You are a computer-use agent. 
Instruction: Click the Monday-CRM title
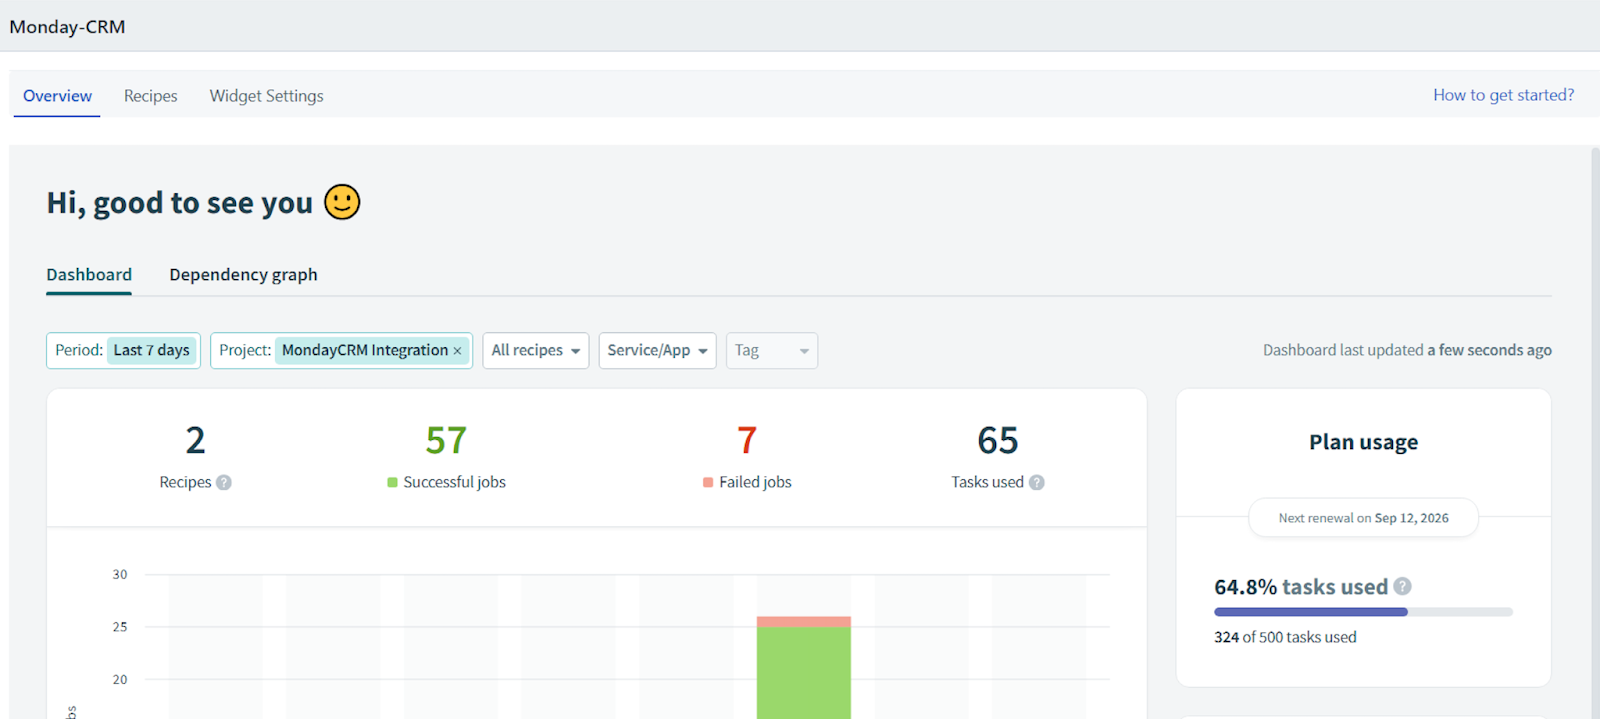tap(67, 27)
